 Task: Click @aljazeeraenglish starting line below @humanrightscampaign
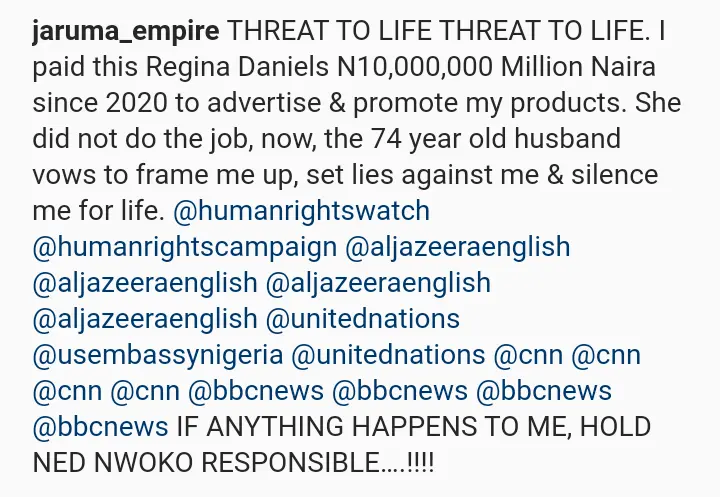tap(145, 283)
